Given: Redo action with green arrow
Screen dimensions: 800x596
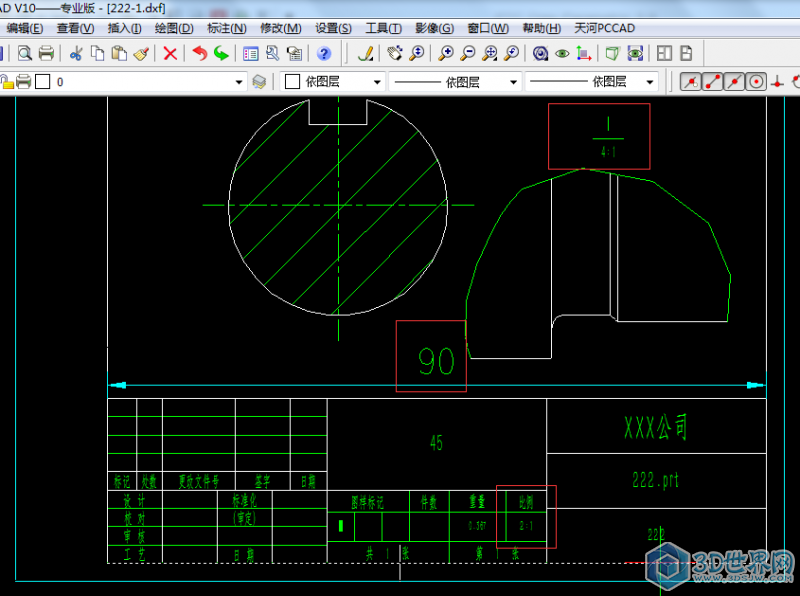Looking at the screenshot, I should pyautogui.click(x=221, y=53).
